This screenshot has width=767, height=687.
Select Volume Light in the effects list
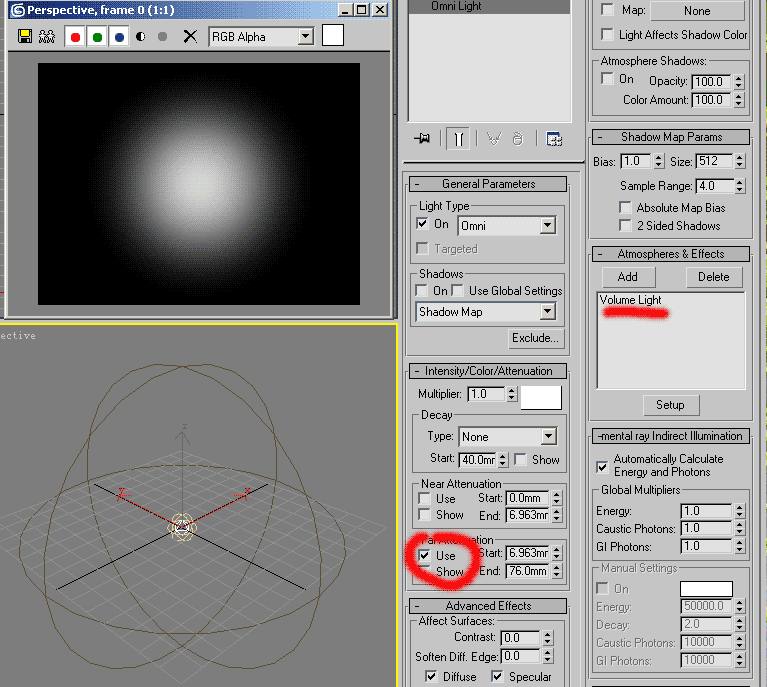630,300
